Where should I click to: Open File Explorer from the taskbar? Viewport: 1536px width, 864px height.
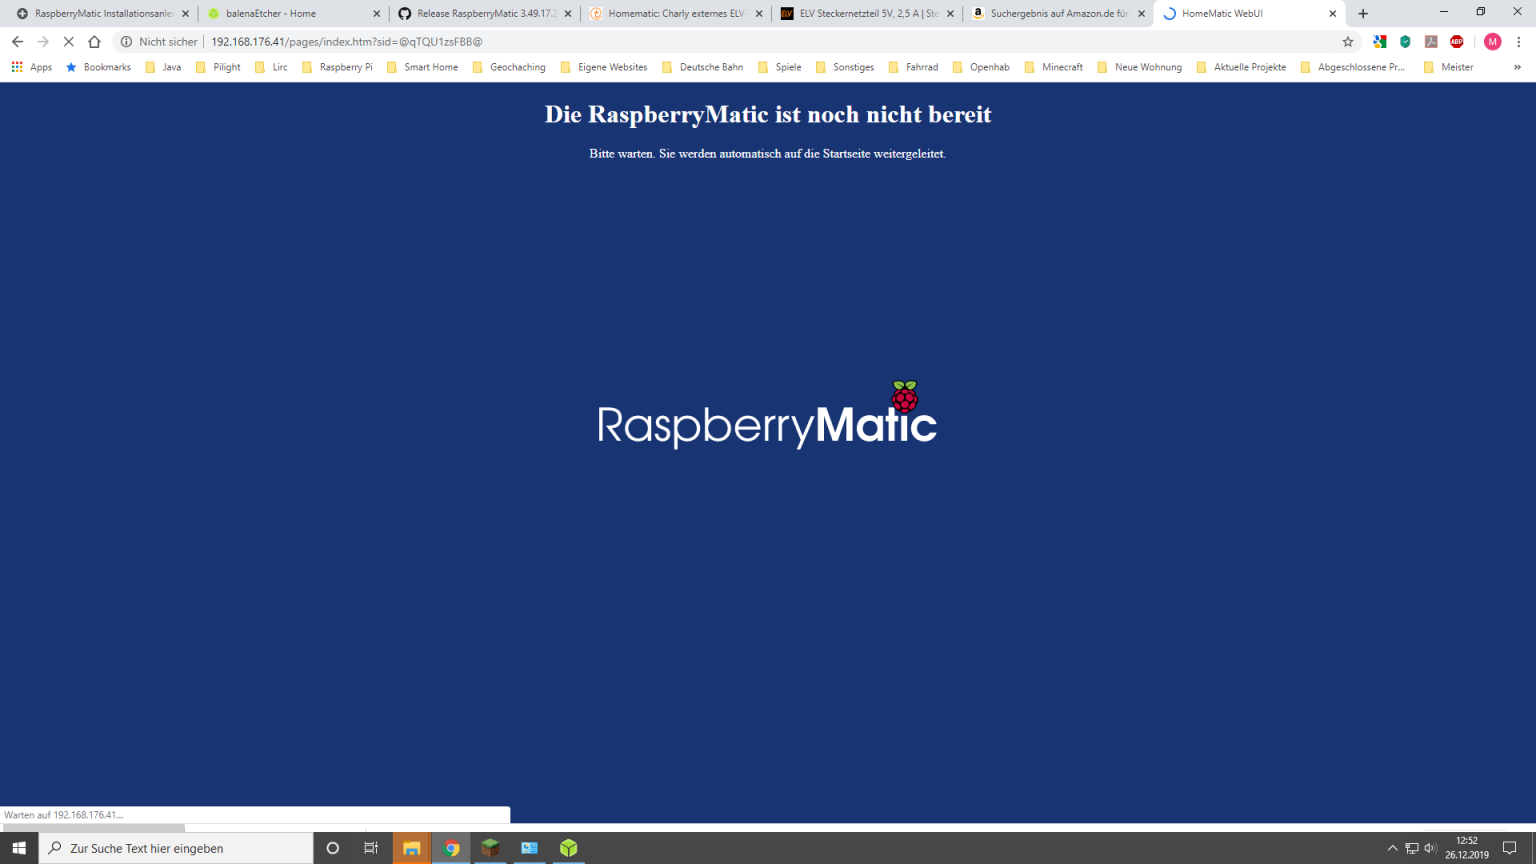coord(411,848)
